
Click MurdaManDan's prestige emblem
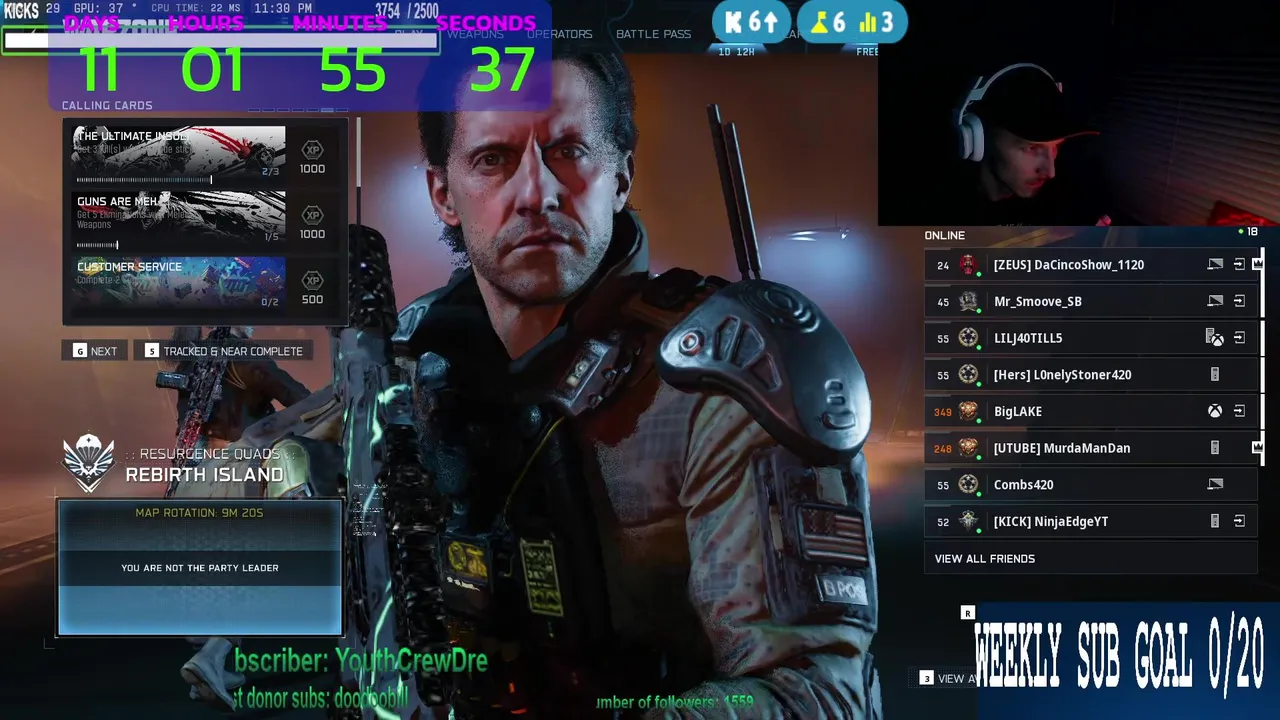point(968,448)
